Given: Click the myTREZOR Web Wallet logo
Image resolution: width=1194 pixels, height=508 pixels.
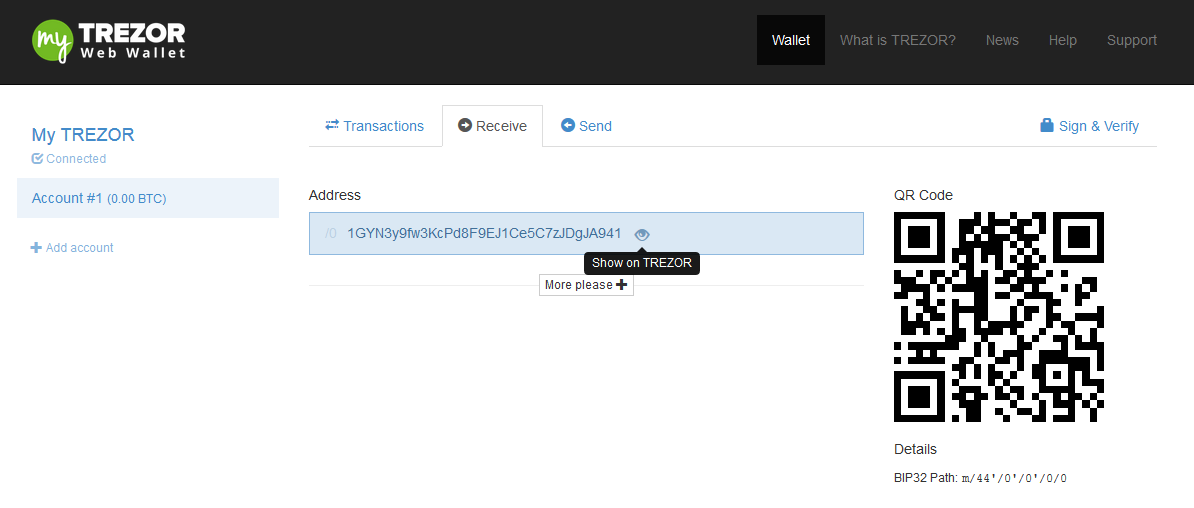Looking at the screenshot, I should pos(109,40).
